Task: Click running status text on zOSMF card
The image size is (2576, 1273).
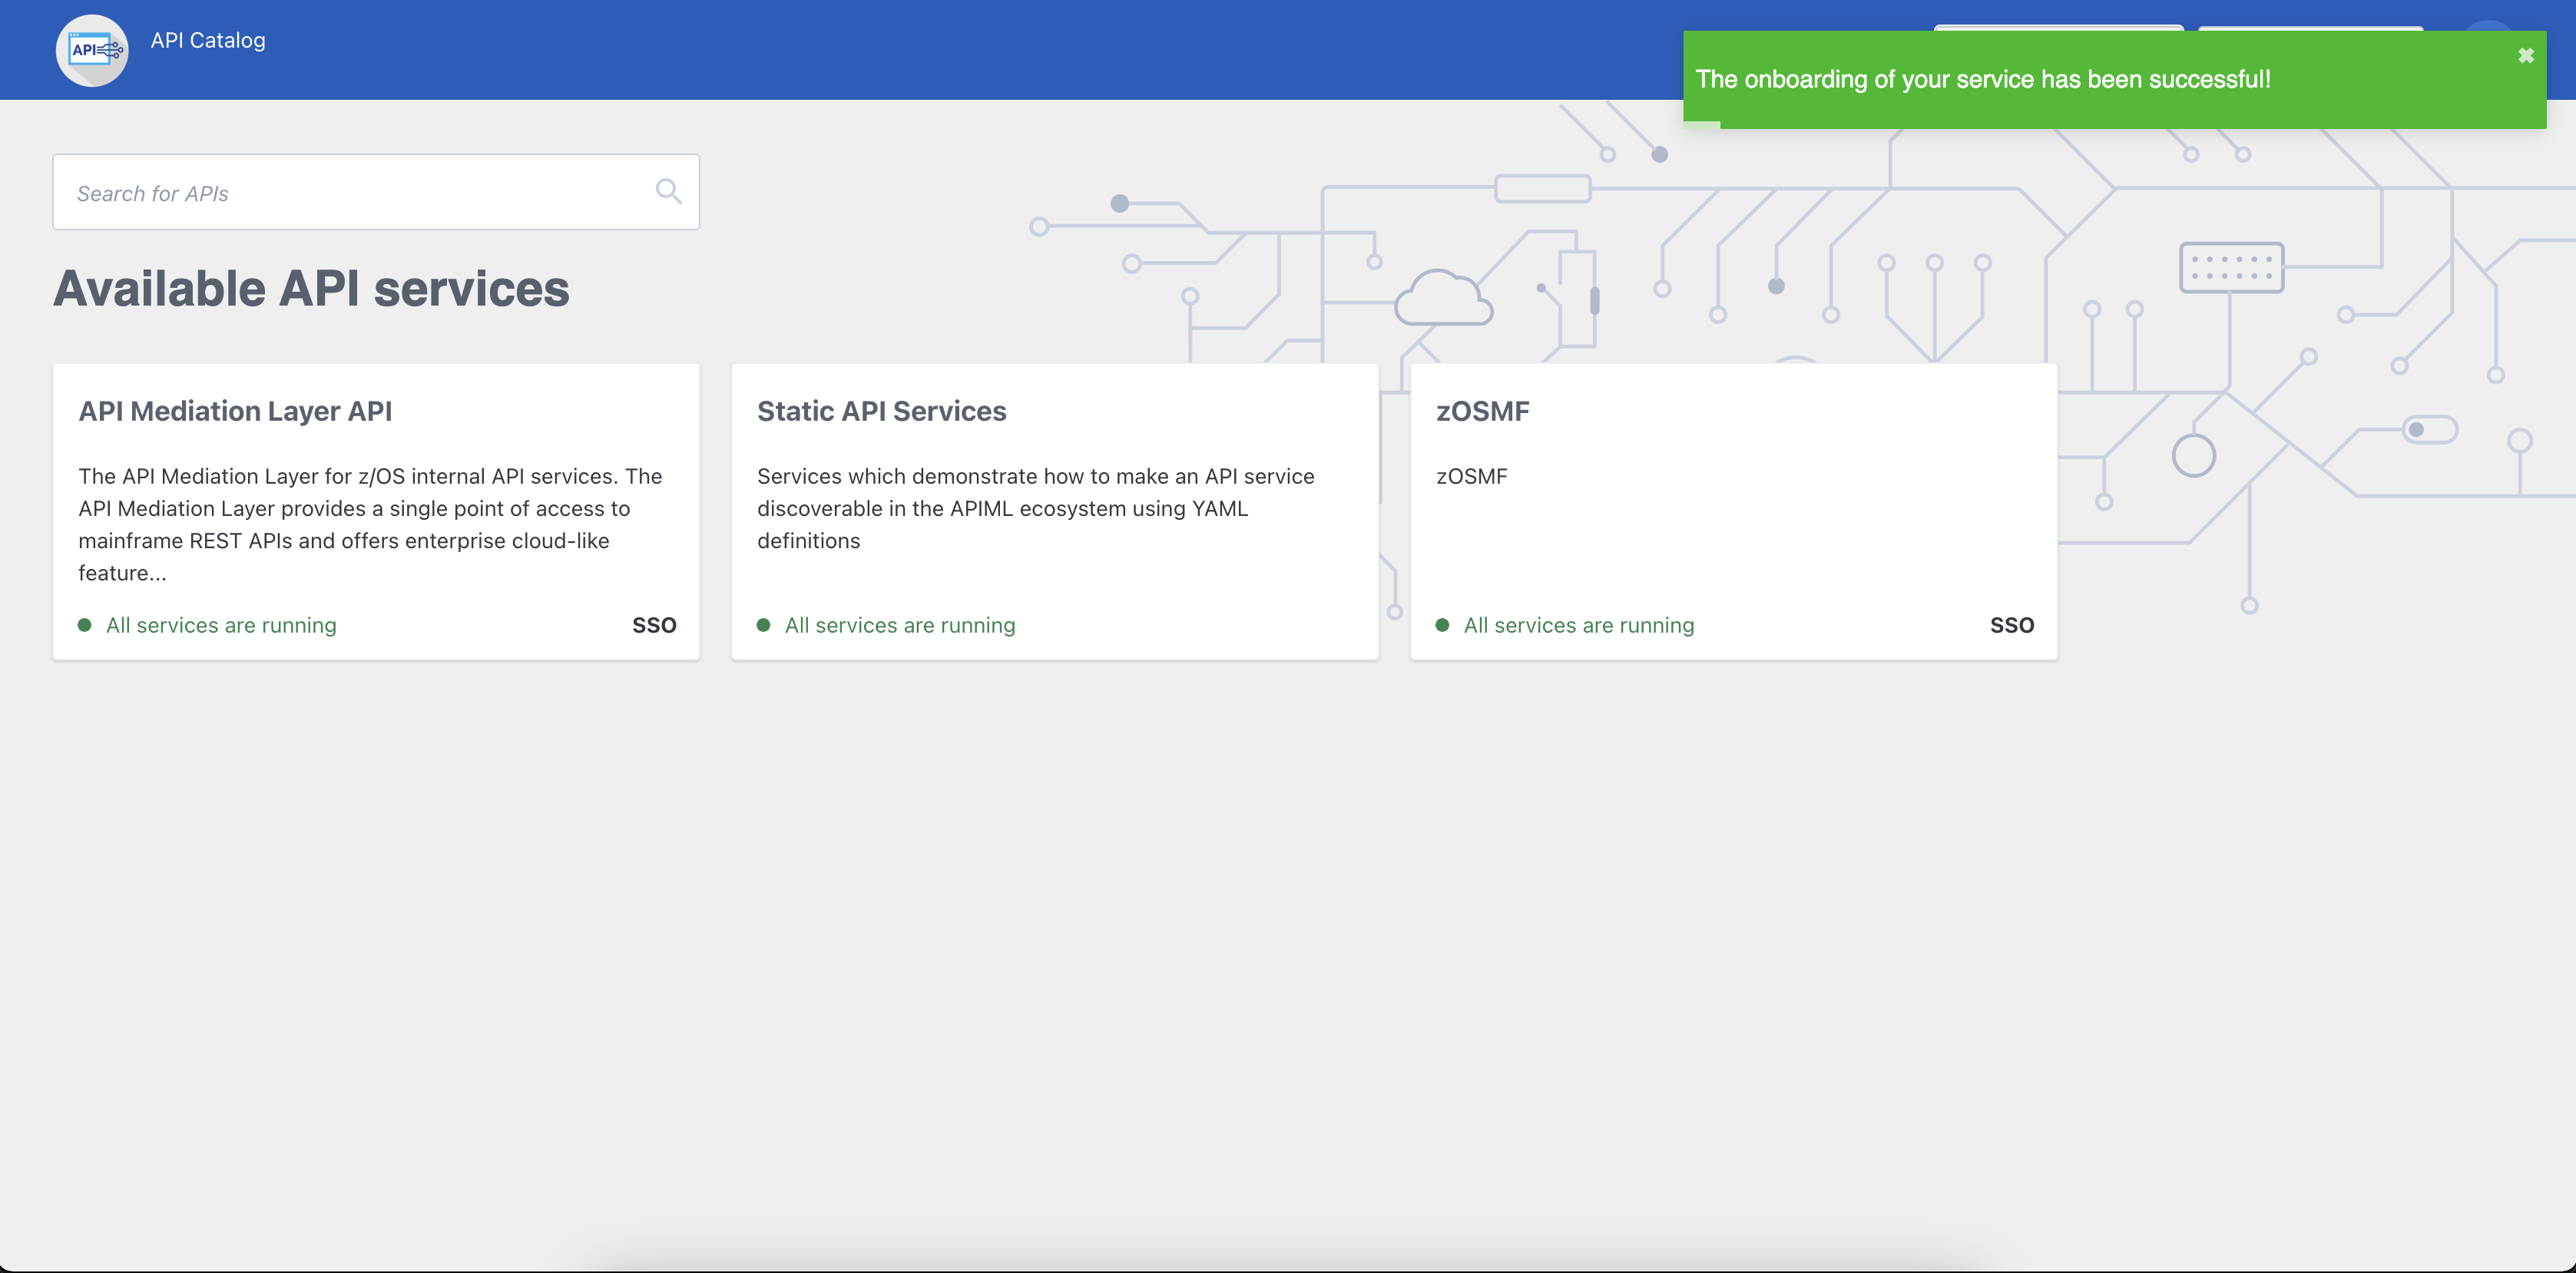Action: (1578, 625)
